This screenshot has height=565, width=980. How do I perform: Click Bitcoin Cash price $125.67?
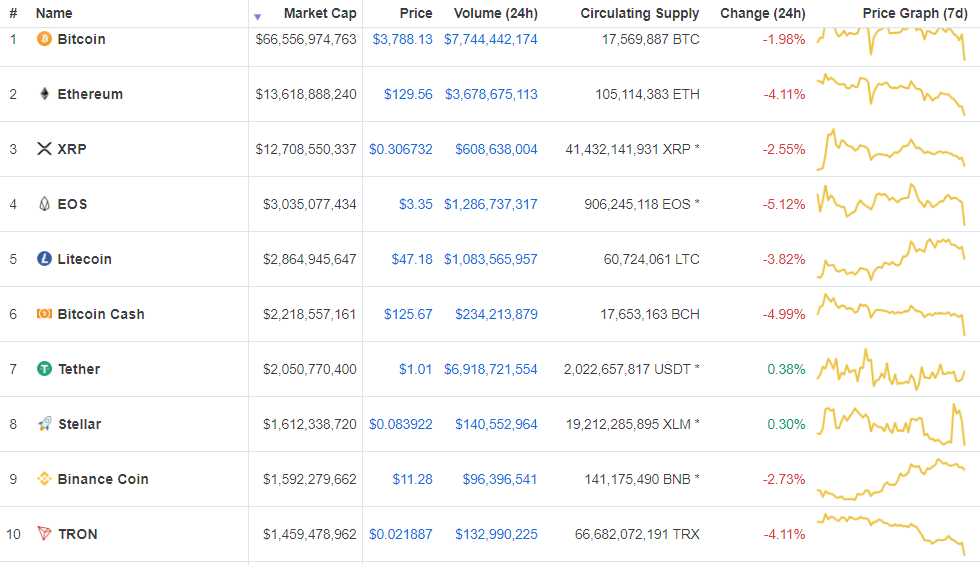click(408, 314)
